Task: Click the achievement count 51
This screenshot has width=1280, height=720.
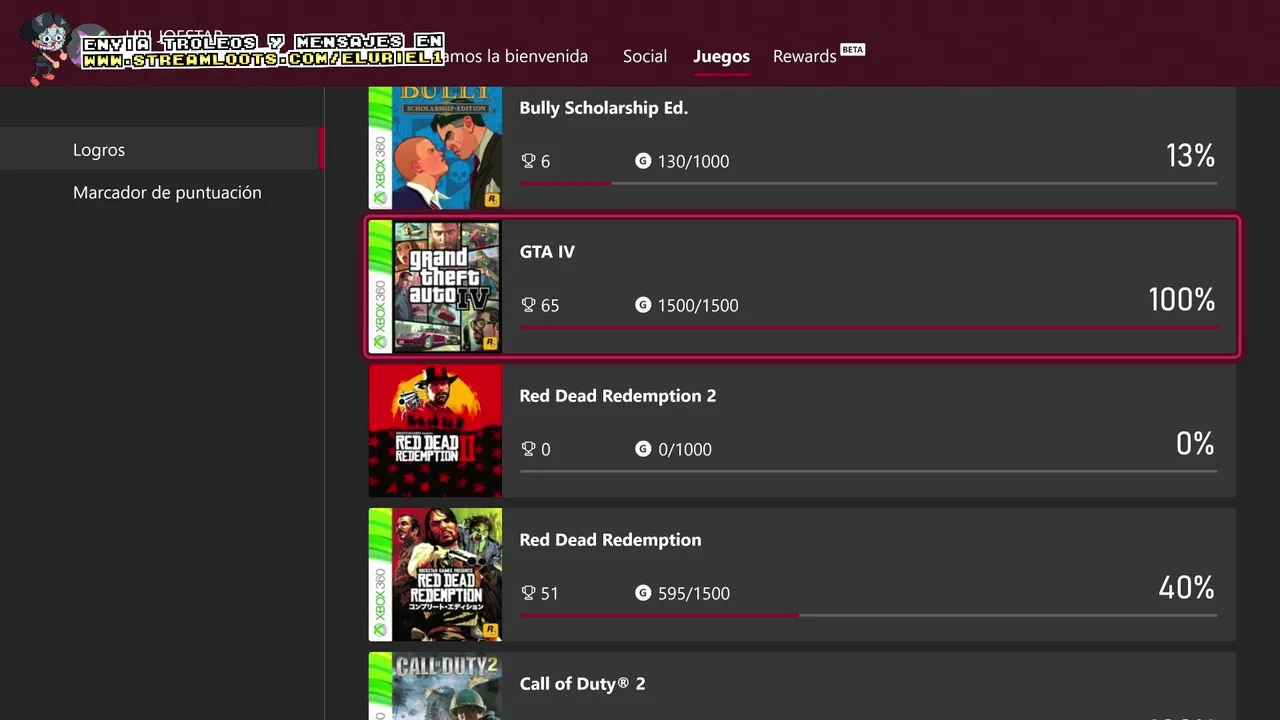Action: [x=550, y=593]
